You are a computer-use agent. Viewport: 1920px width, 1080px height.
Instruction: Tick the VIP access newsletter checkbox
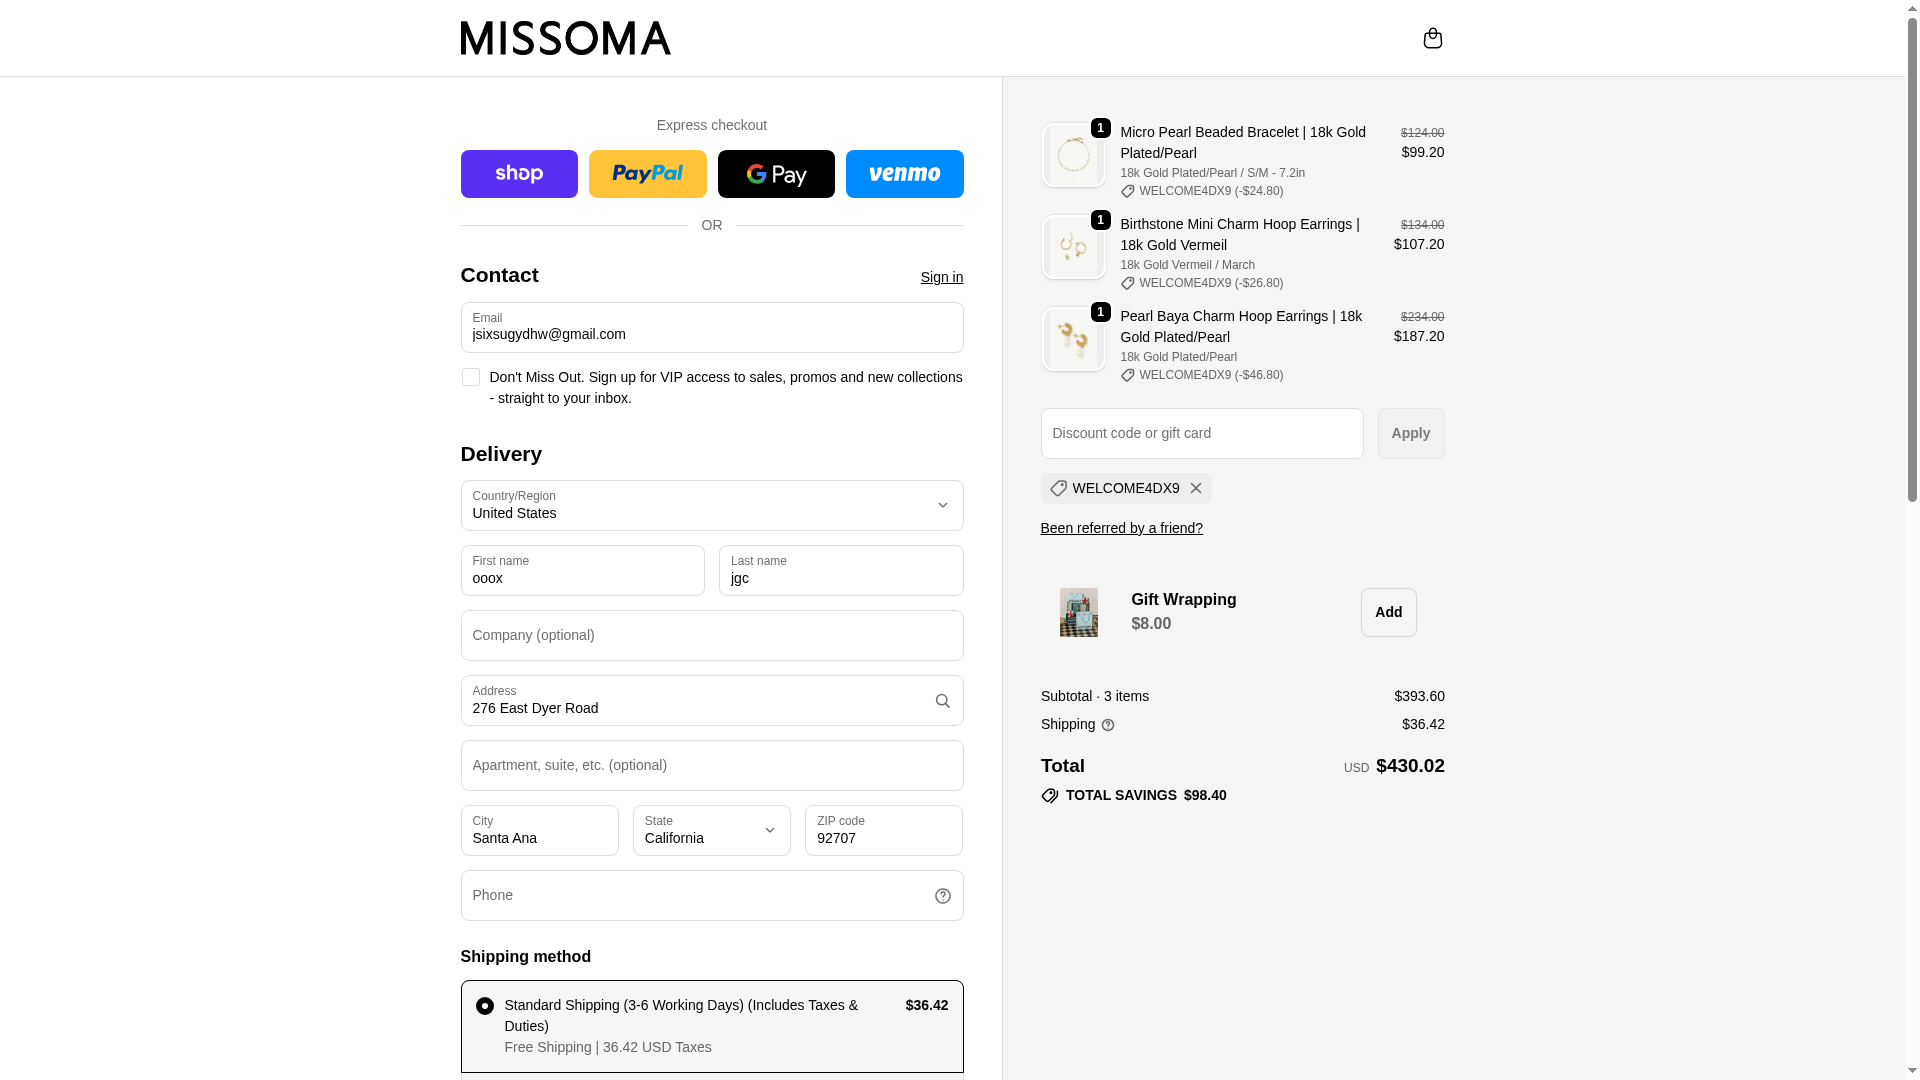point(470,377)
